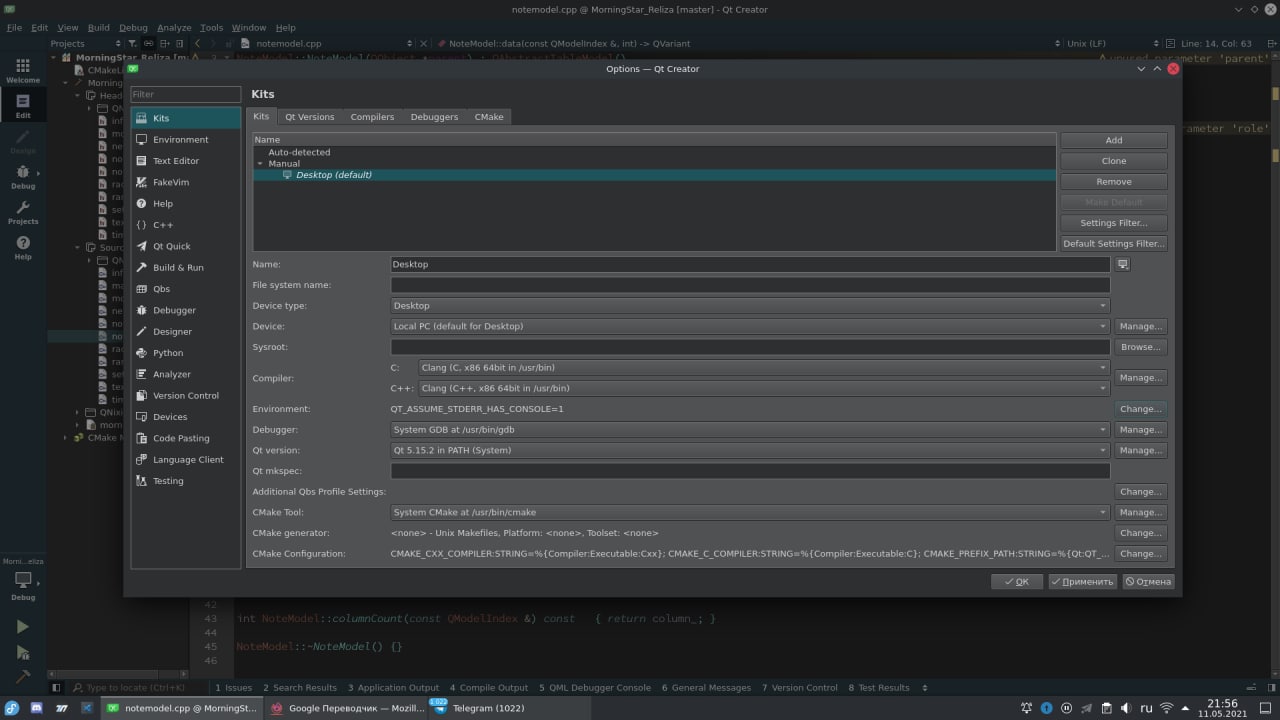Select Testing options category
1280x720 pixels.
coord(186,481)
